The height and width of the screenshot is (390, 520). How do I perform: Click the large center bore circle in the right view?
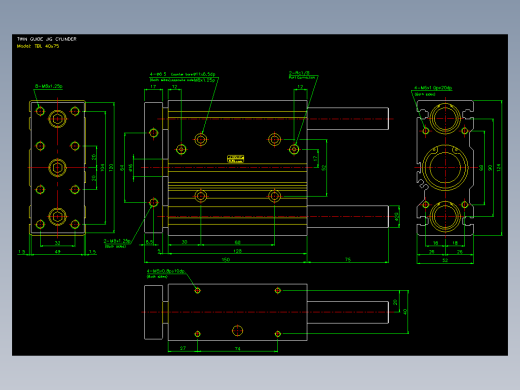click(445, 167)
